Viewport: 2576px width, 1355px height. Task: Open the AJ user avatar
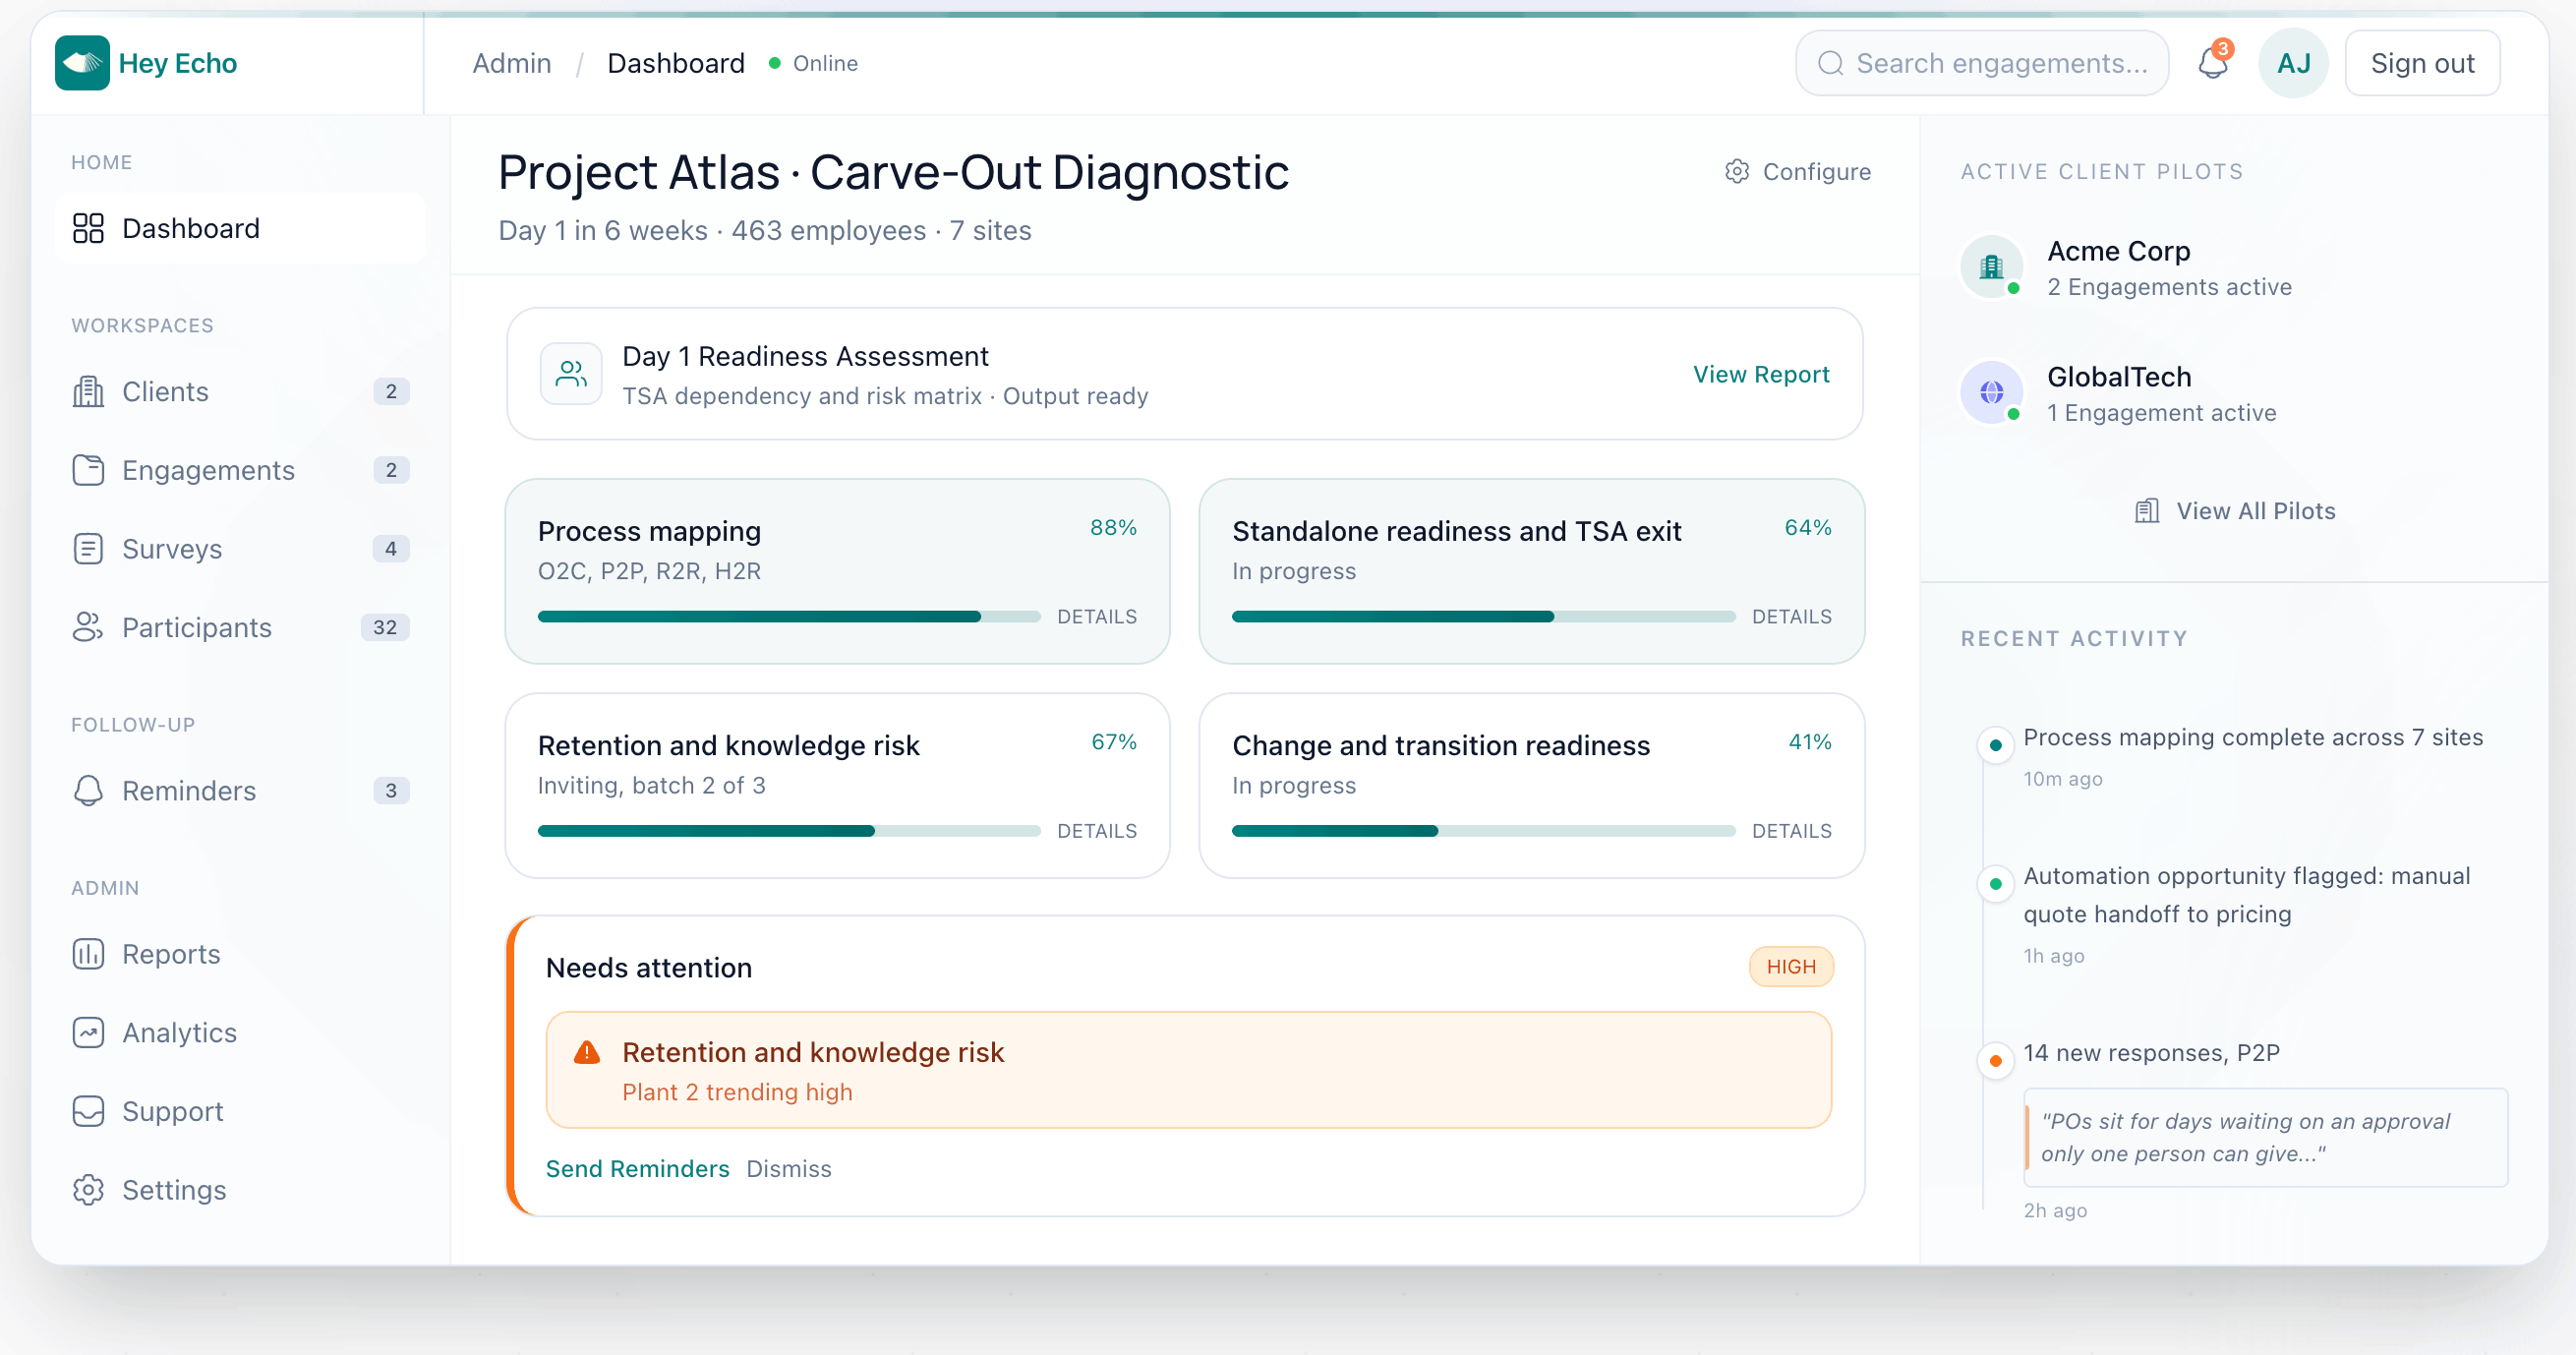tap(2293, 63)
